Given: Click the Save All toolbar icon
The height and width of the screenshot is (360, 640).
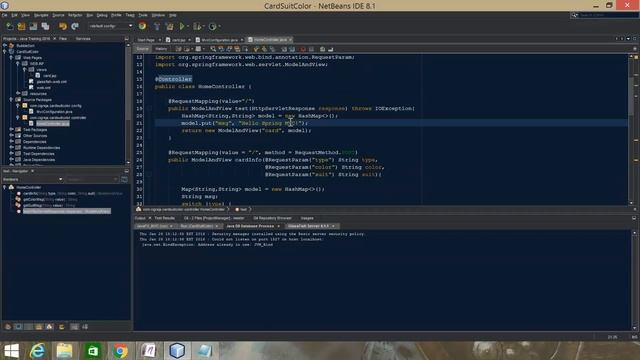Looking at the screenshot, I should [x=45, y=27].
